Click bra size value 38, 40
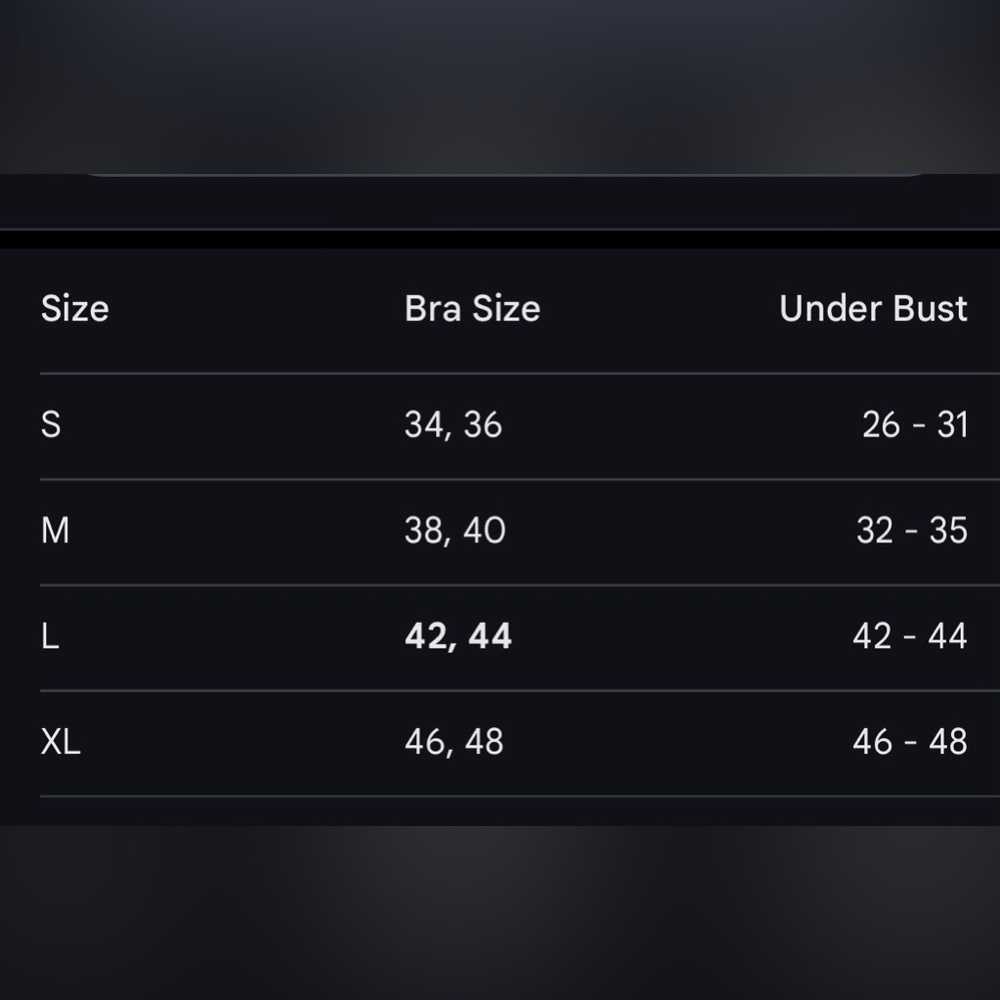Image resolution: width=1000 pixels, height=1000 pixels. point(455,531)
